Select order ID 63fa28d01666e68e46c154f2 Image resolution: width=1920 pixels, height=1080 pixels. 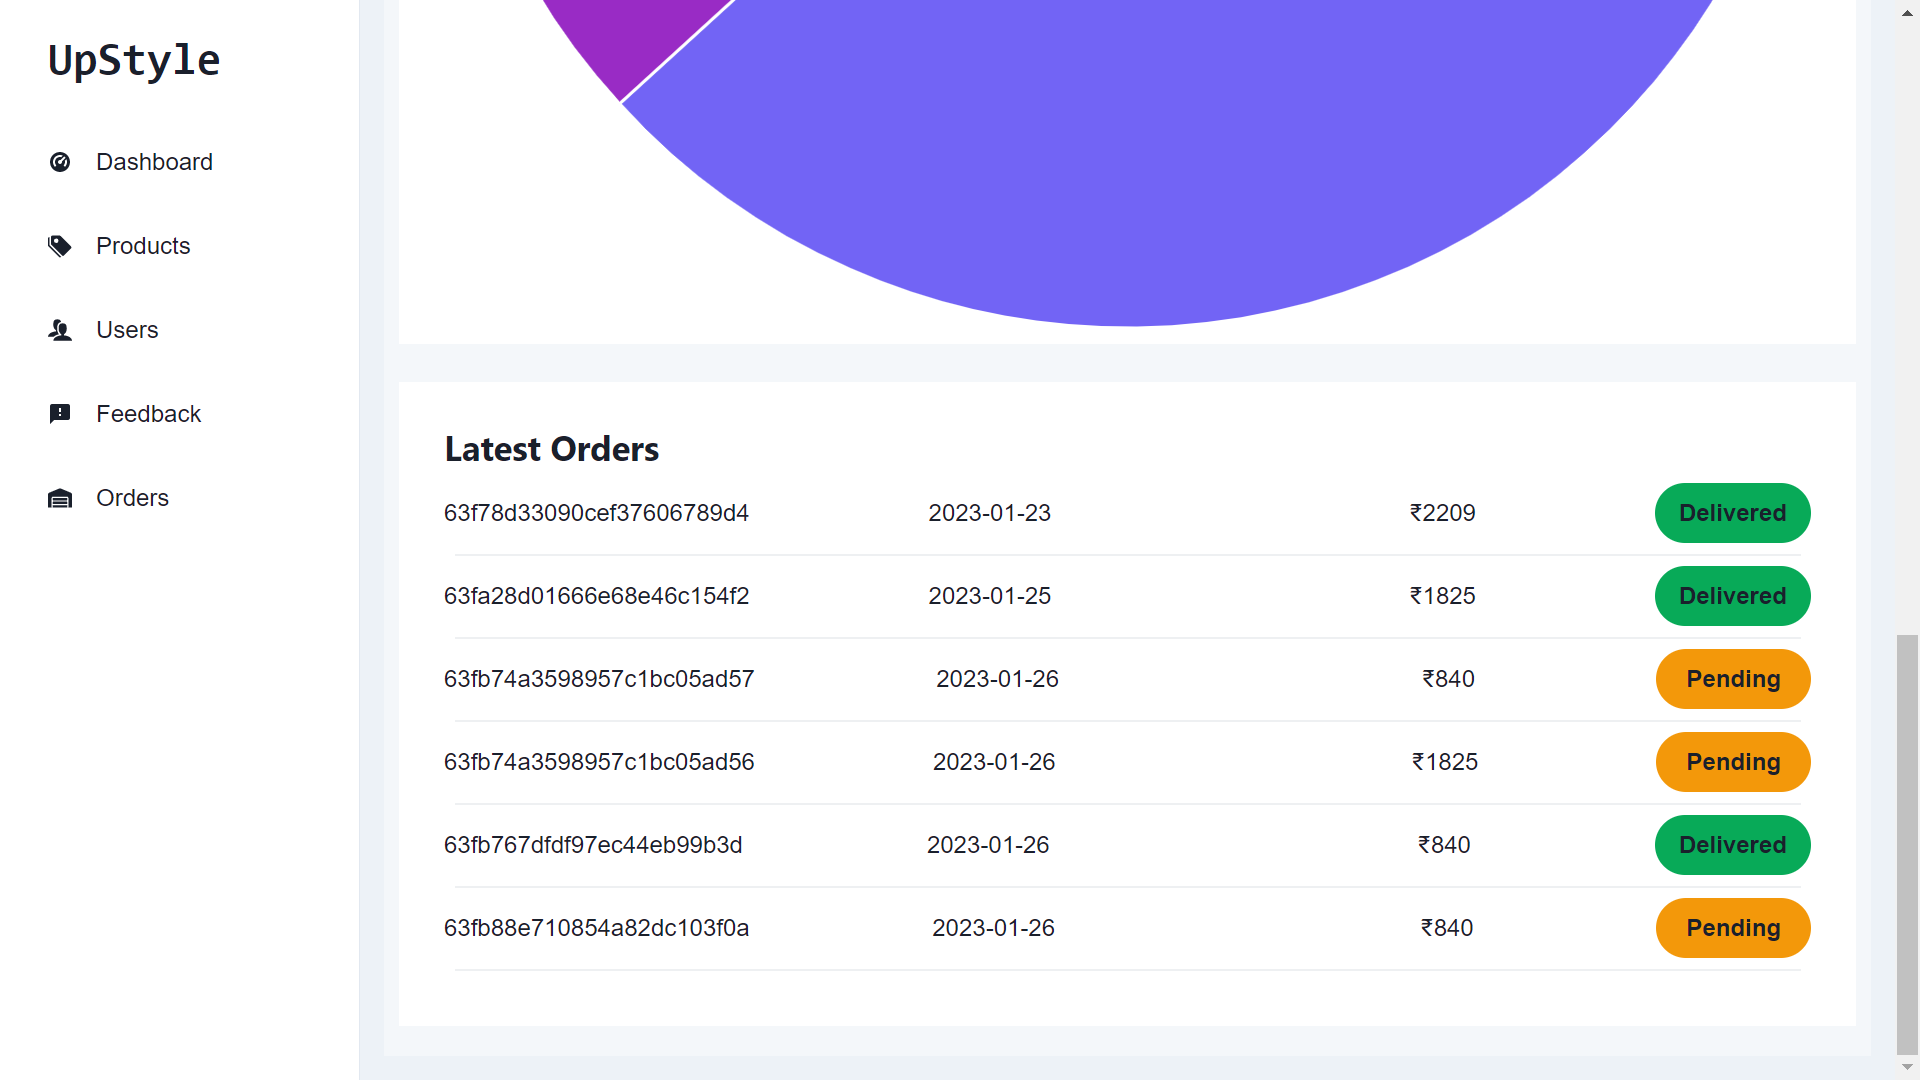click(596, 596)
